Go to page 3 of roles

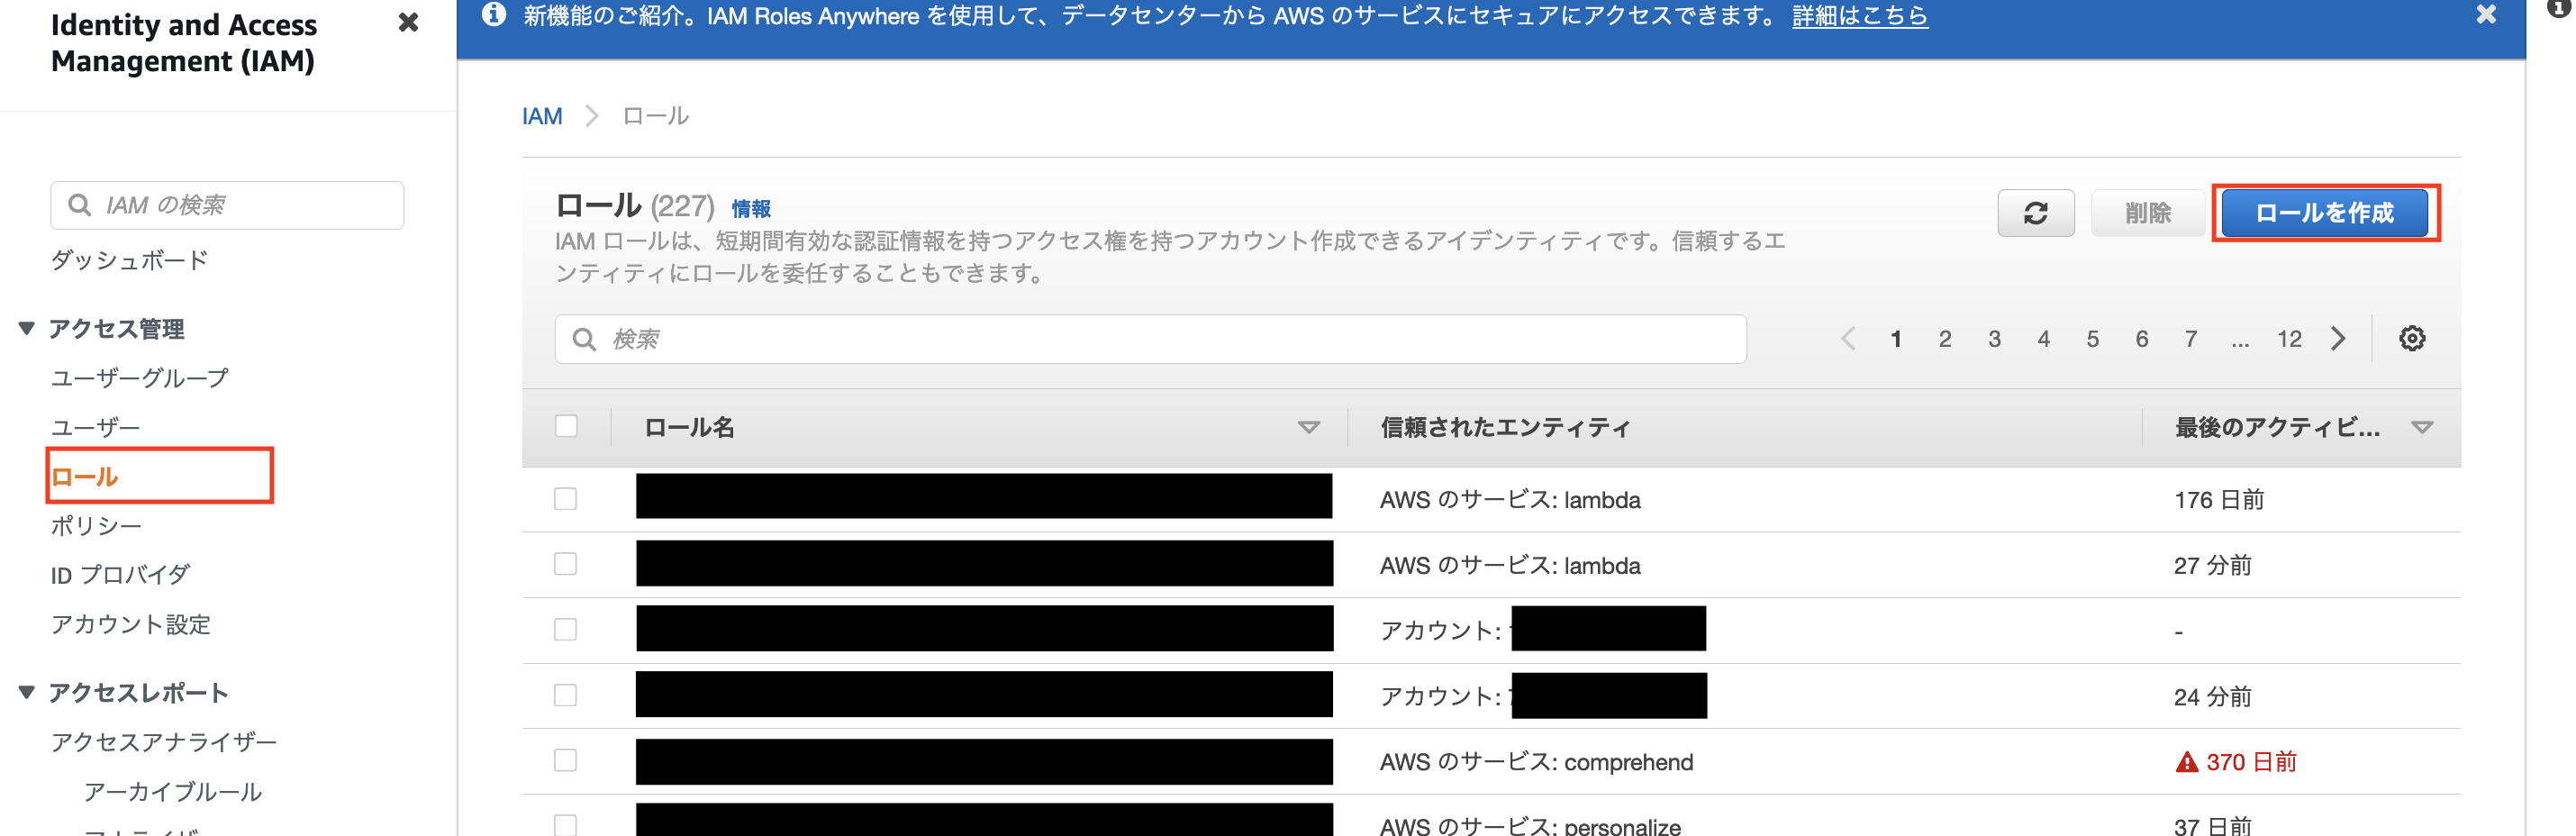(1994, 339)
